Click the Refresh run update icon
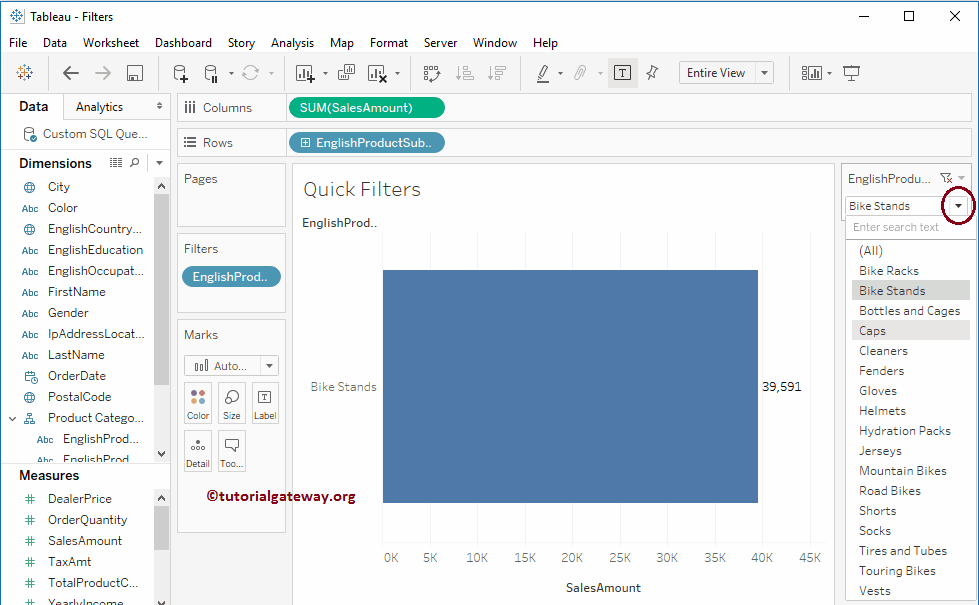Screen dimensions: 979x605 point(250,73)
